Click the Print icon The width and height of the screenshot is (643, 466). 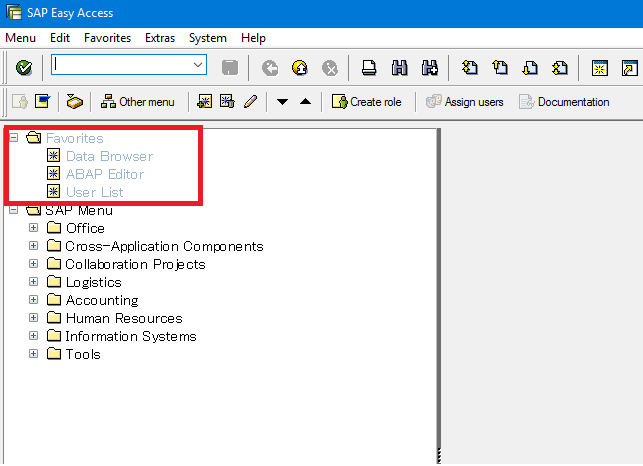(x=369, y=68)
